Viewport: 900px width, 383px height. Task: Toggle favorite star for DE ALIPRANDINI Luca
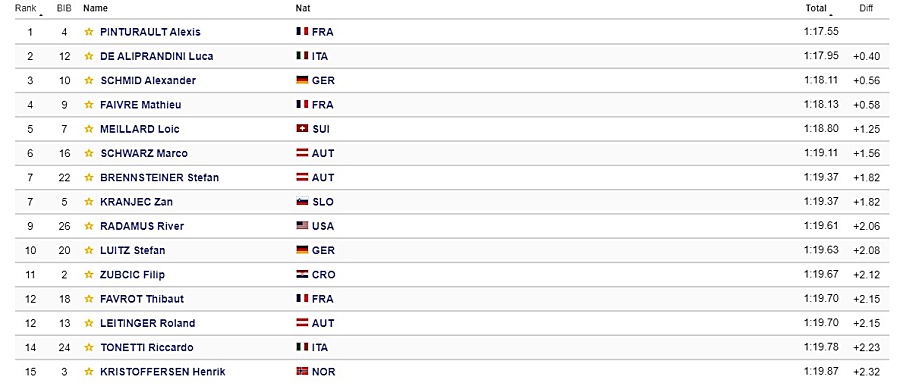pyautogui.click(x=88, y=56)
